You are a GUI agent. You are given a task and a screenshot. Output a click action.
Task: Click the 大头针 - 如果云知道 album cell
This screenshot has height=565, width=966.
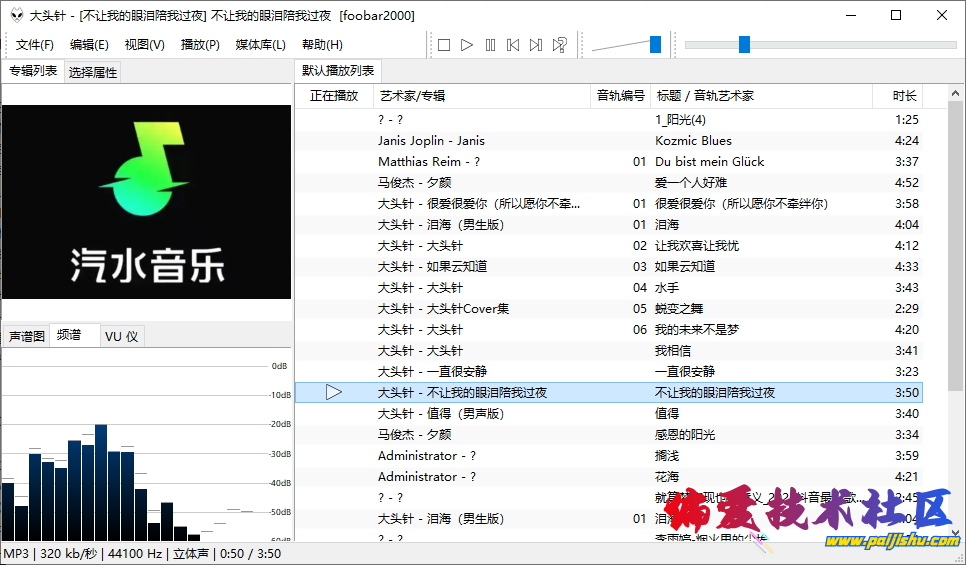tap(432, 266)
